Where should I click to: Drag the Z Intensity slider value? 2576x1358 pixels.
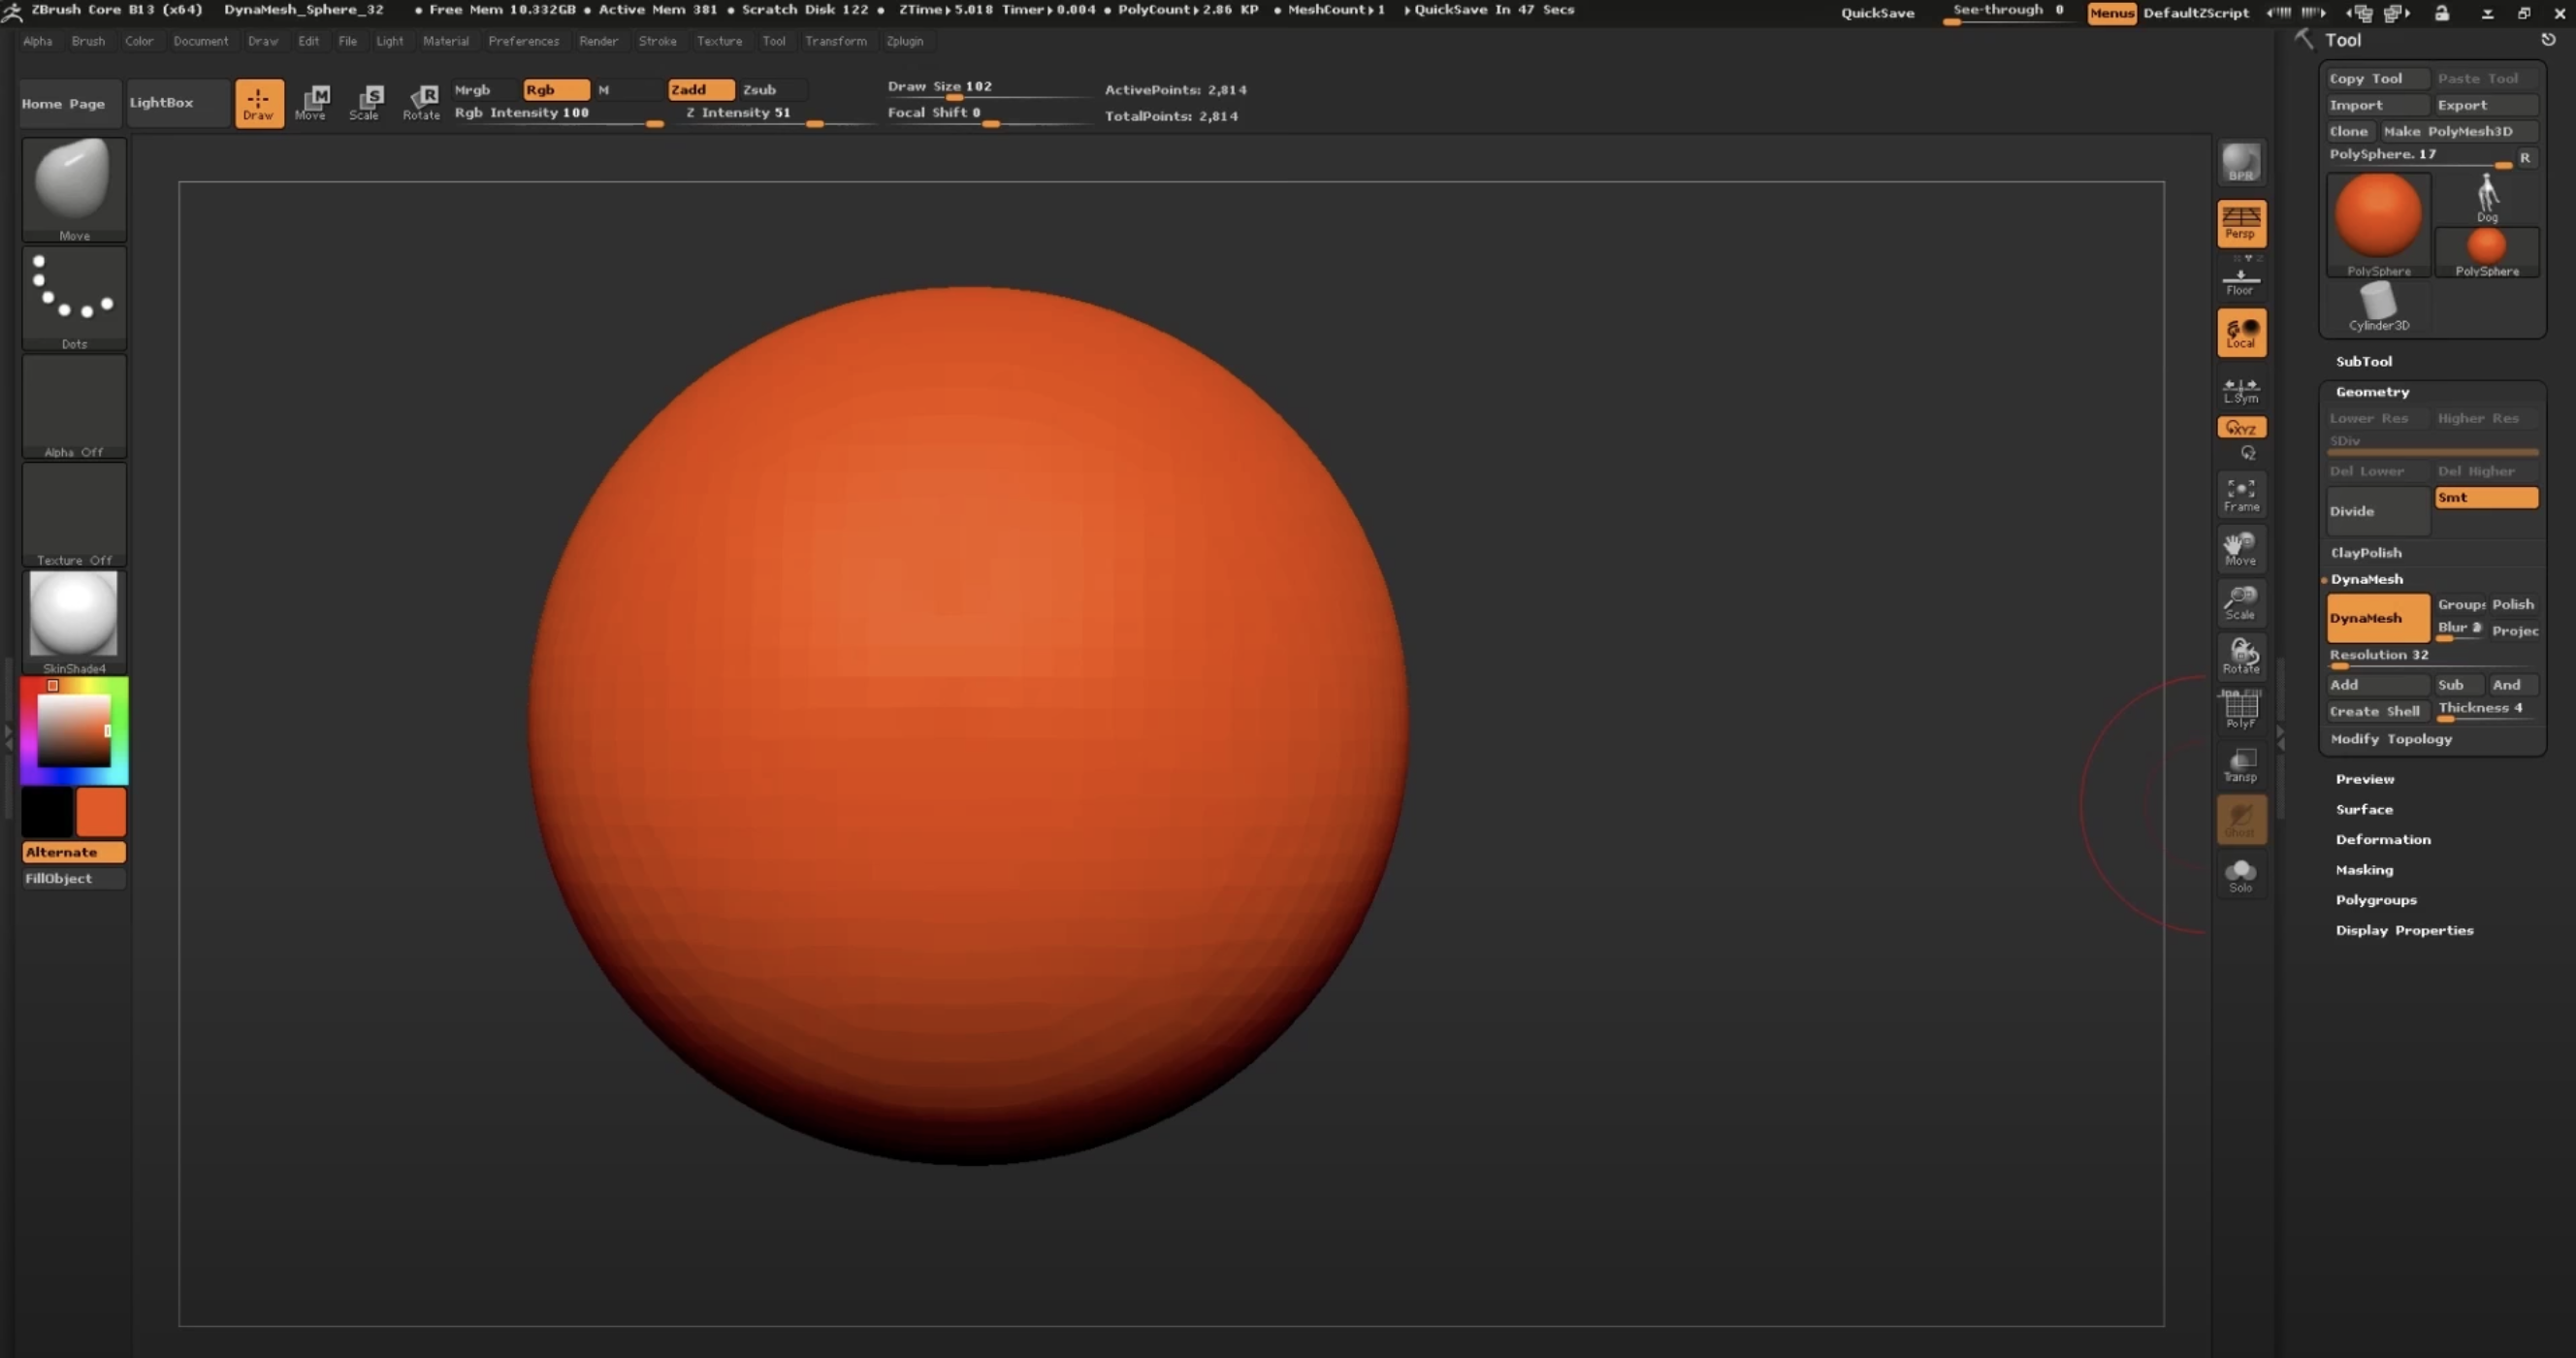coord(813,126)
